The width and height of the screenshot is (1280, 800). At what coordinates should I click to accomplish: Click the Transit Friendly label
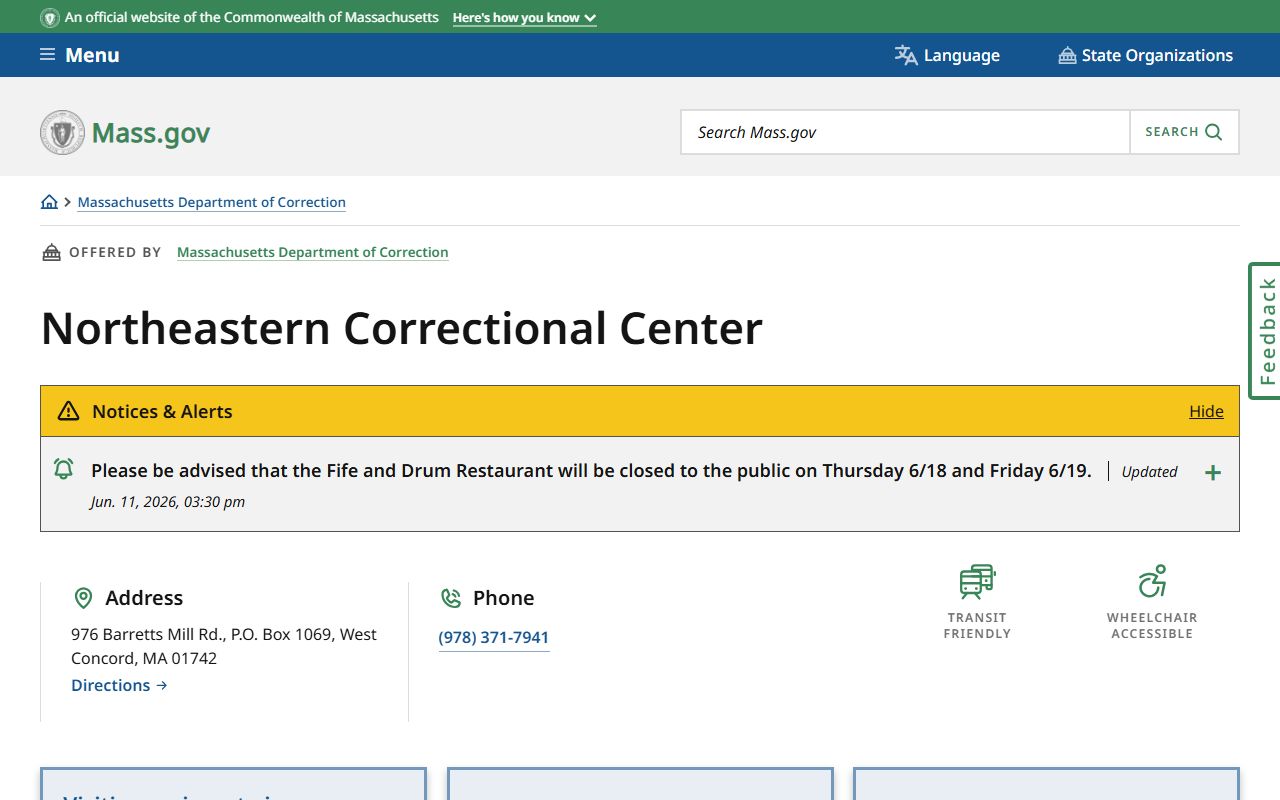coord(977,626)
